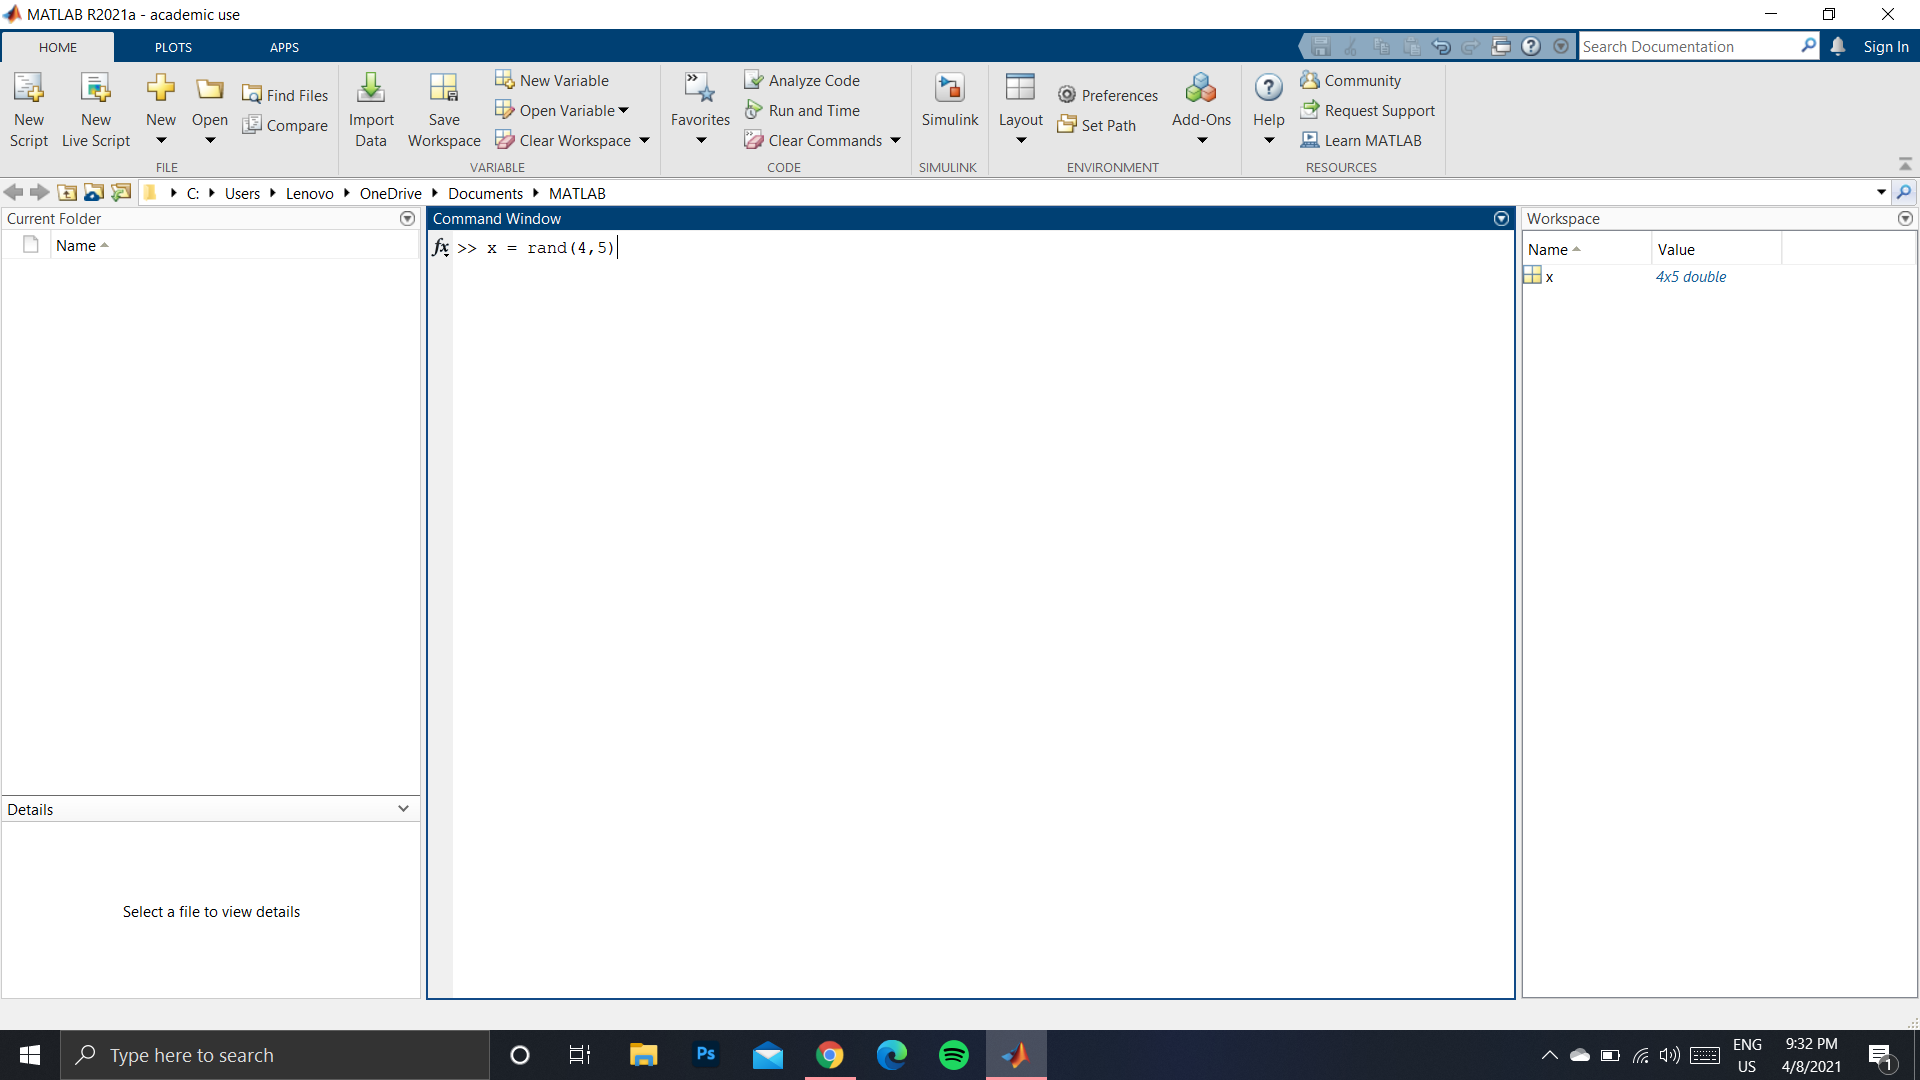Screen dimensions: 1920x1080
Task: Toggle Name sort order in Current Folder
Action: tap(82, 245)
